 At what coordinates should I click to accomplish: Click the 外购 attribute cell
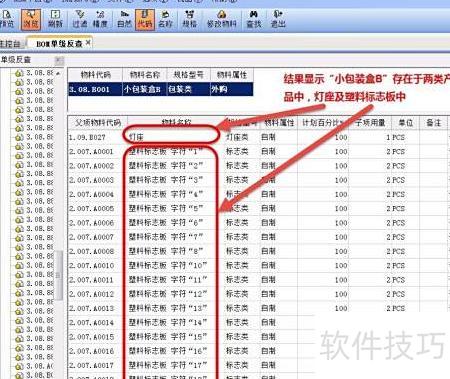point(232,89)
